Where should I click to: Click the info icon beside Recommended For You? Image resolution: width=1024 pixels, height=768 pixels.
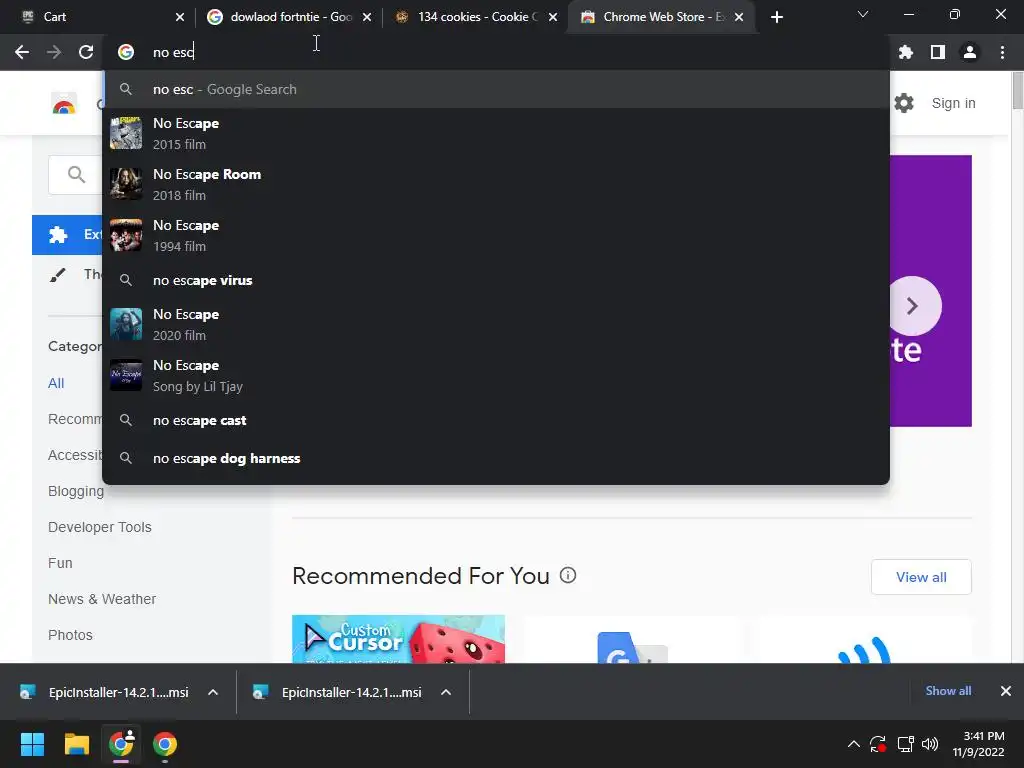click(x=568, y=575)
